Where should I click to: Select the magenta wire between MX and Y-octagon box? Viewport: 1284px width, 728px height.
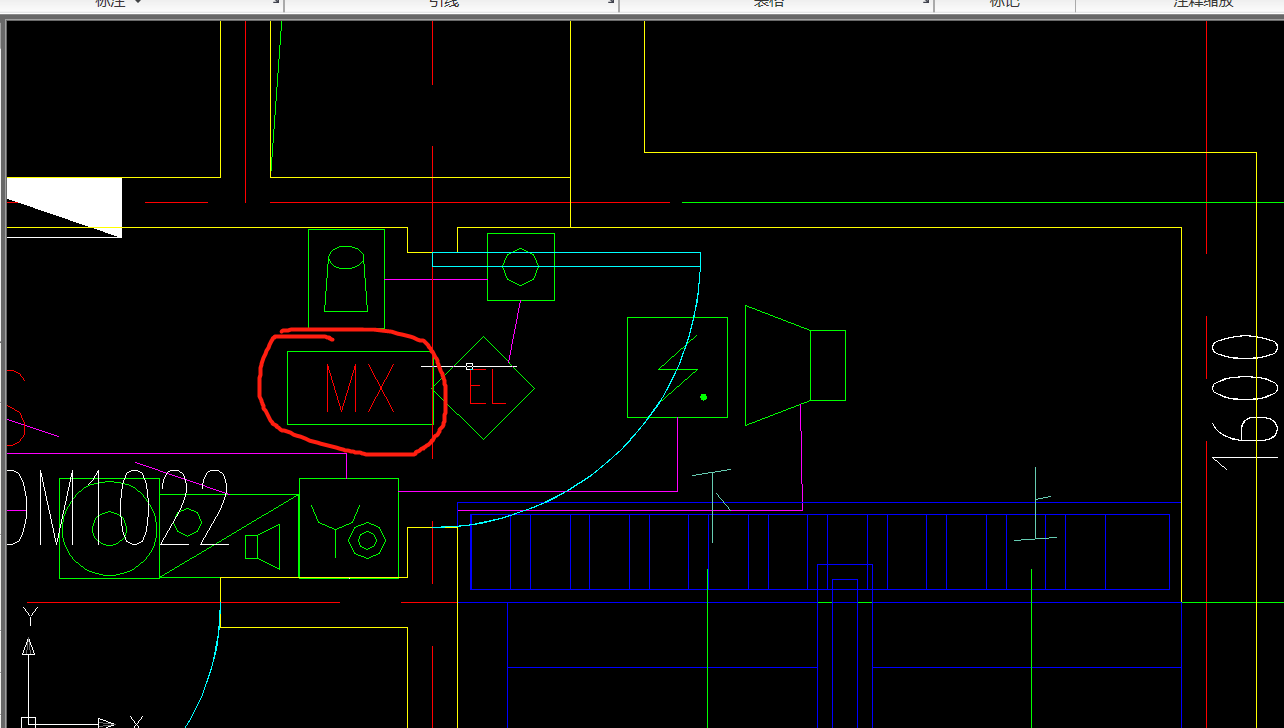pyautogui.click(x=346, y=466)
